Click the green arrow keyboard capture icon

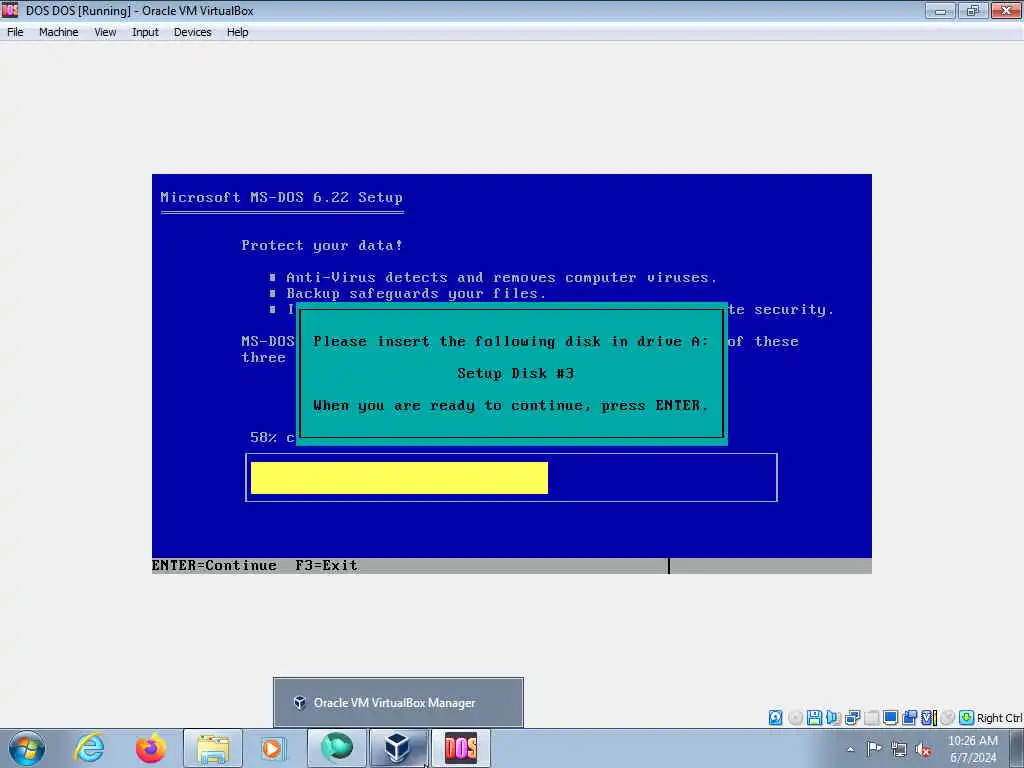pos(967,718)
